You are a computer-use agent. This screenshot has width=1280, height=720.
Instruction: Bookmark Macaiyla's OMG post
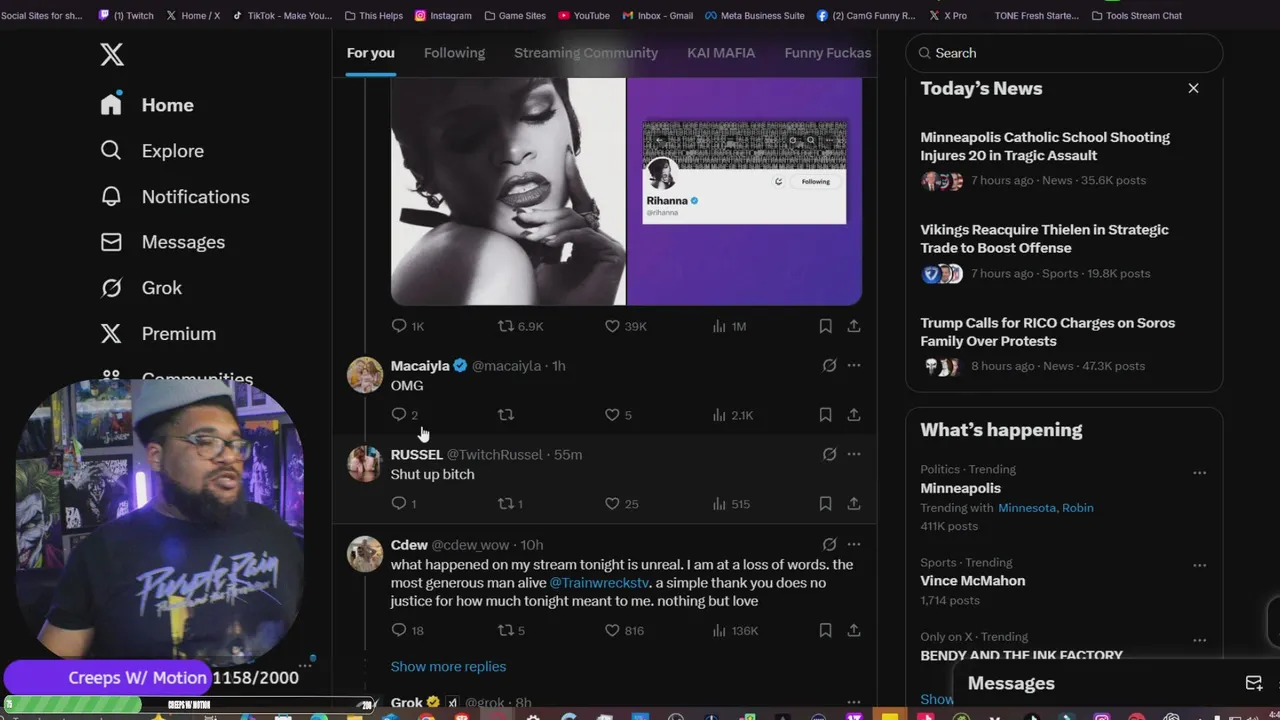[x=825, y=415]
